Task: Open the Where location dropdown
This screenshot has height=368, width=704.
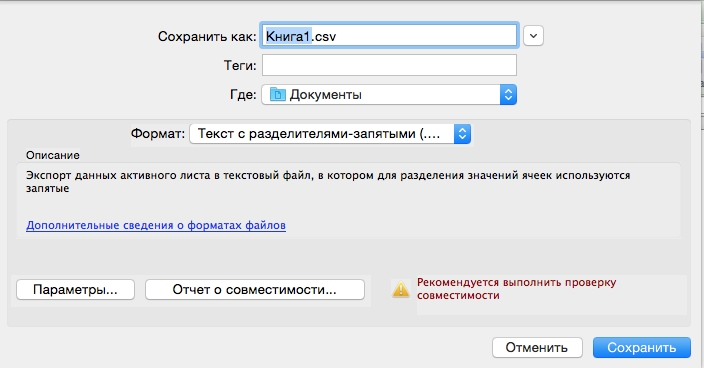Action: 389,95
